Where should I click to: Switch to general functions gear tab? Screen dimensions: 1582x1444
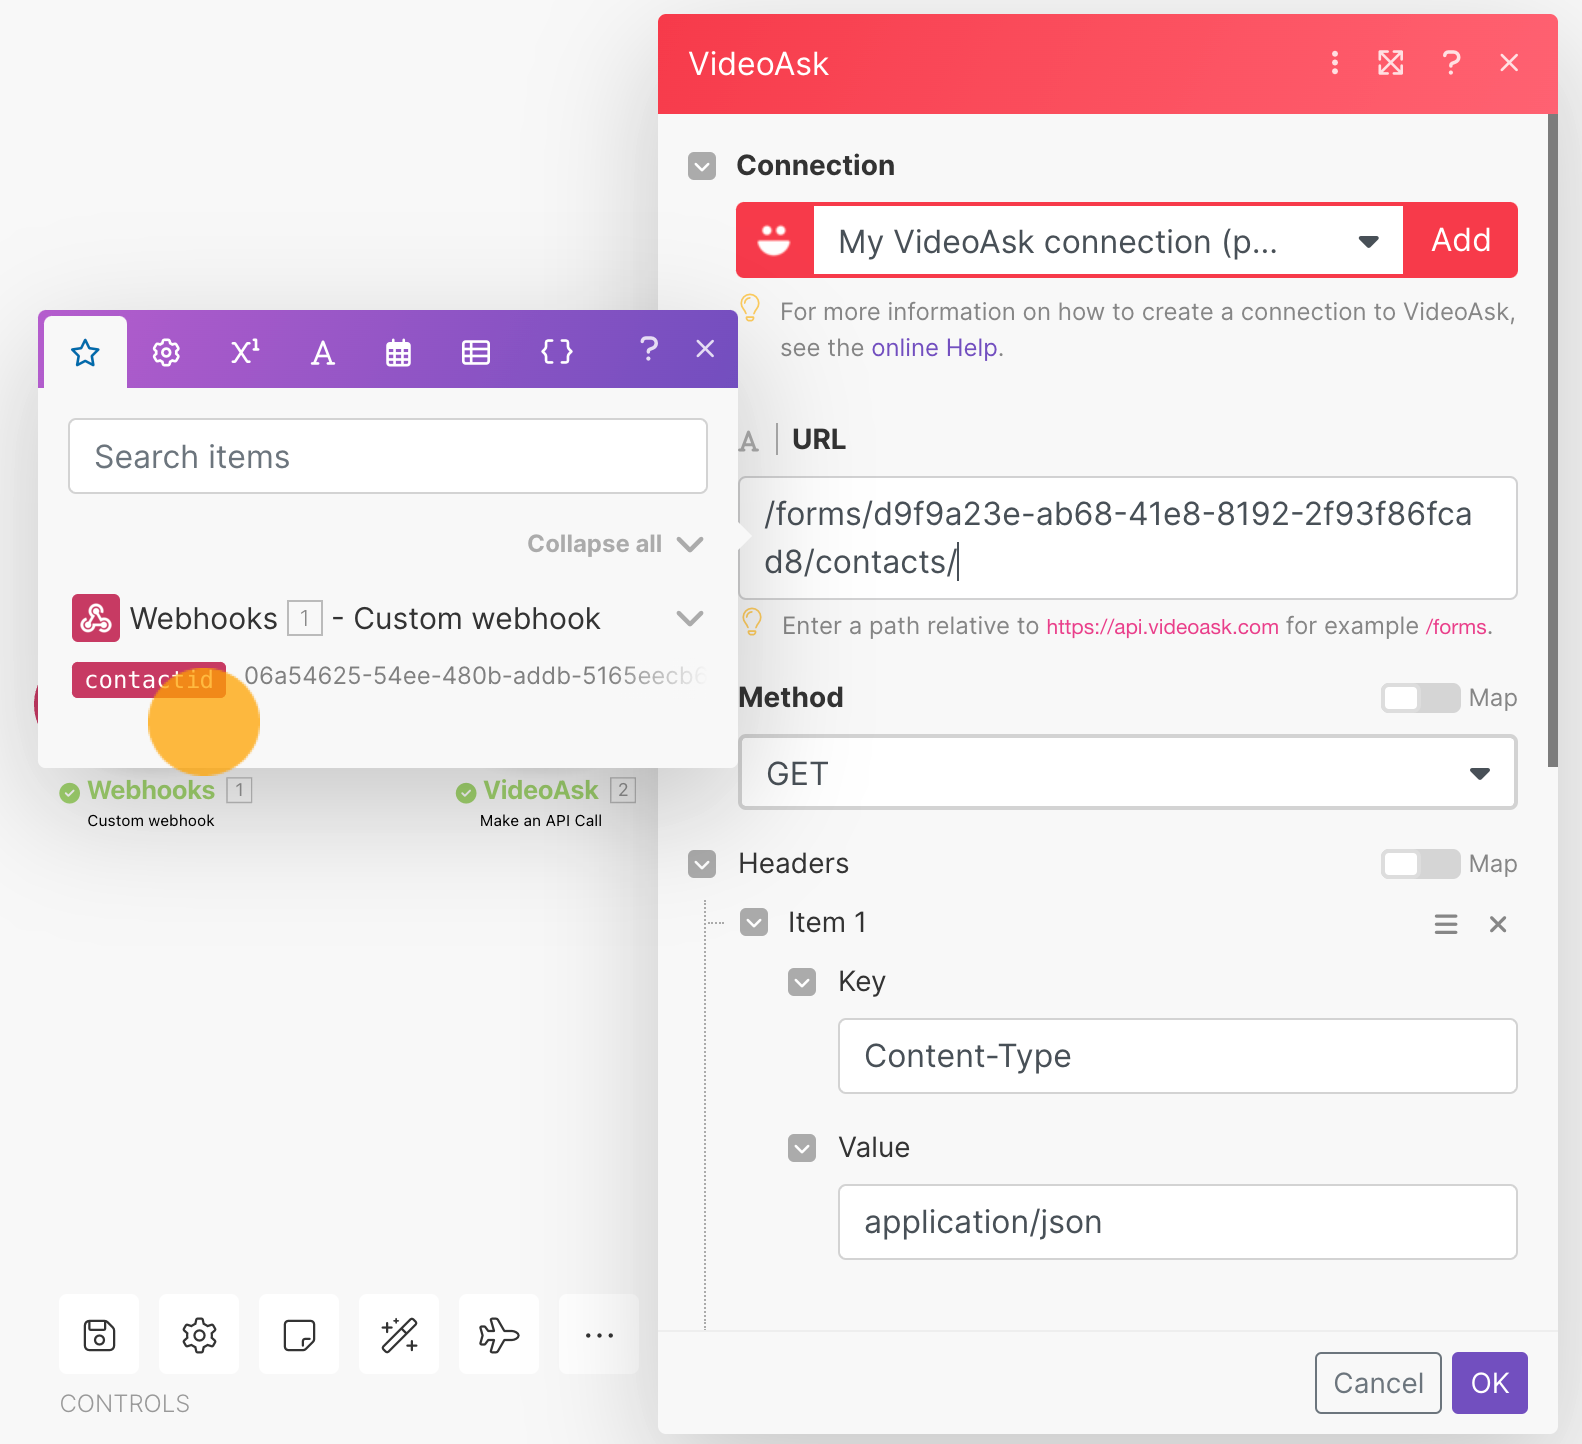[x=166, y=352]
